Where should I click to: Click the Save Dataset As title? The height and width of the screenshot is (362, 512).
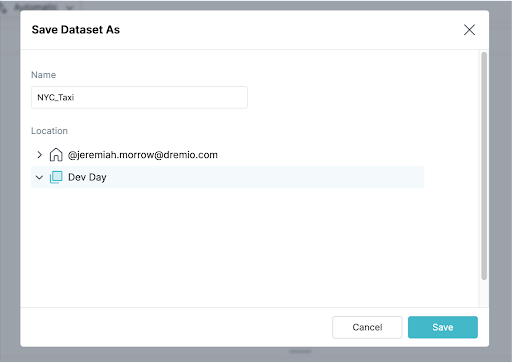76,30
